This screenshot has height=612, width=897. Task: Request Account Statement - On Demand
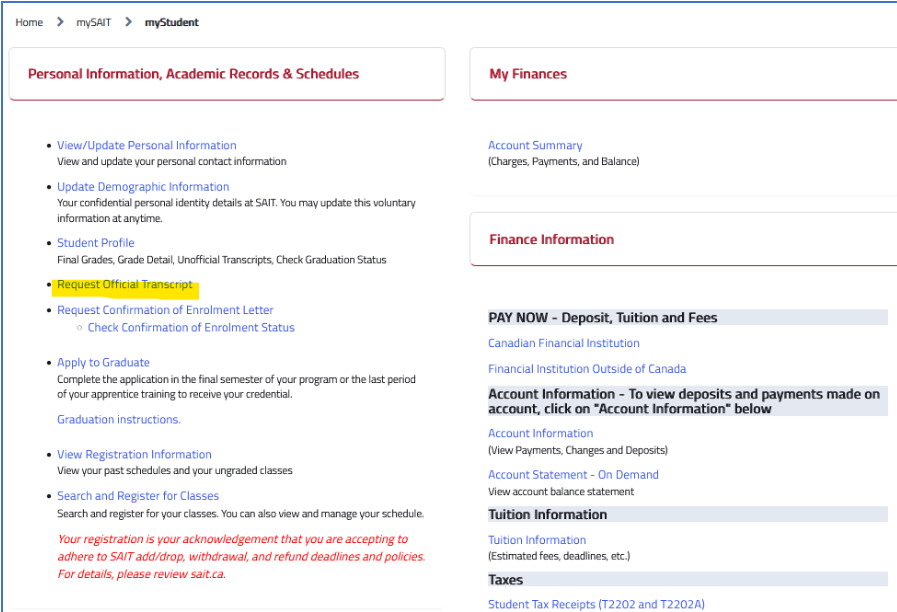click(572, 474)
